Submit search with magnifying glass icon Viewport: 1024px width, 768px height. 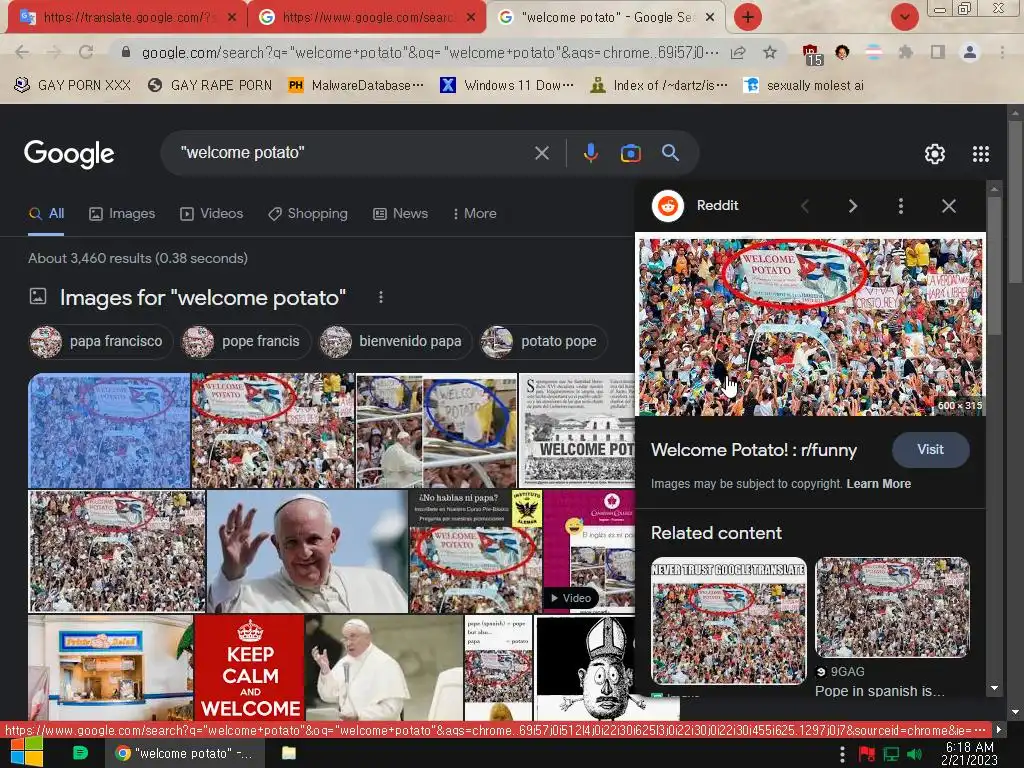[x=670, y=153]
